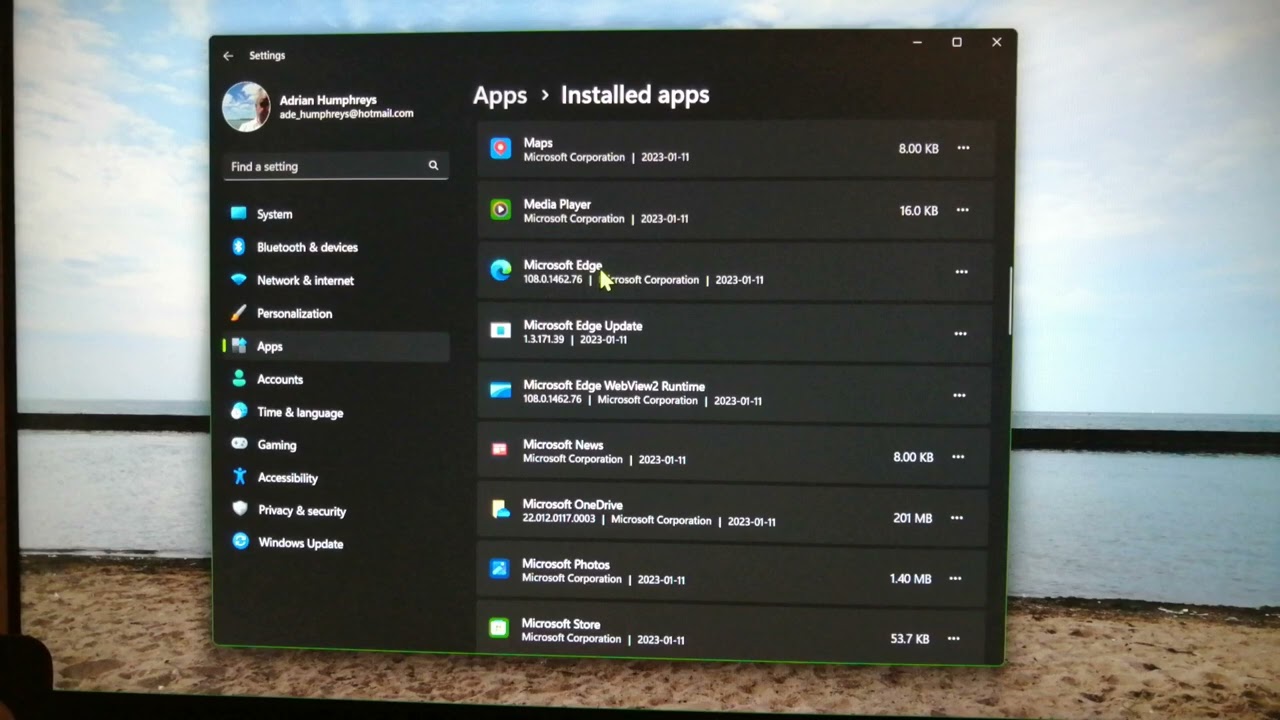Screen dimensions: 1280x720
Task: Click the Find a setting search field
Action: [335, 166]
